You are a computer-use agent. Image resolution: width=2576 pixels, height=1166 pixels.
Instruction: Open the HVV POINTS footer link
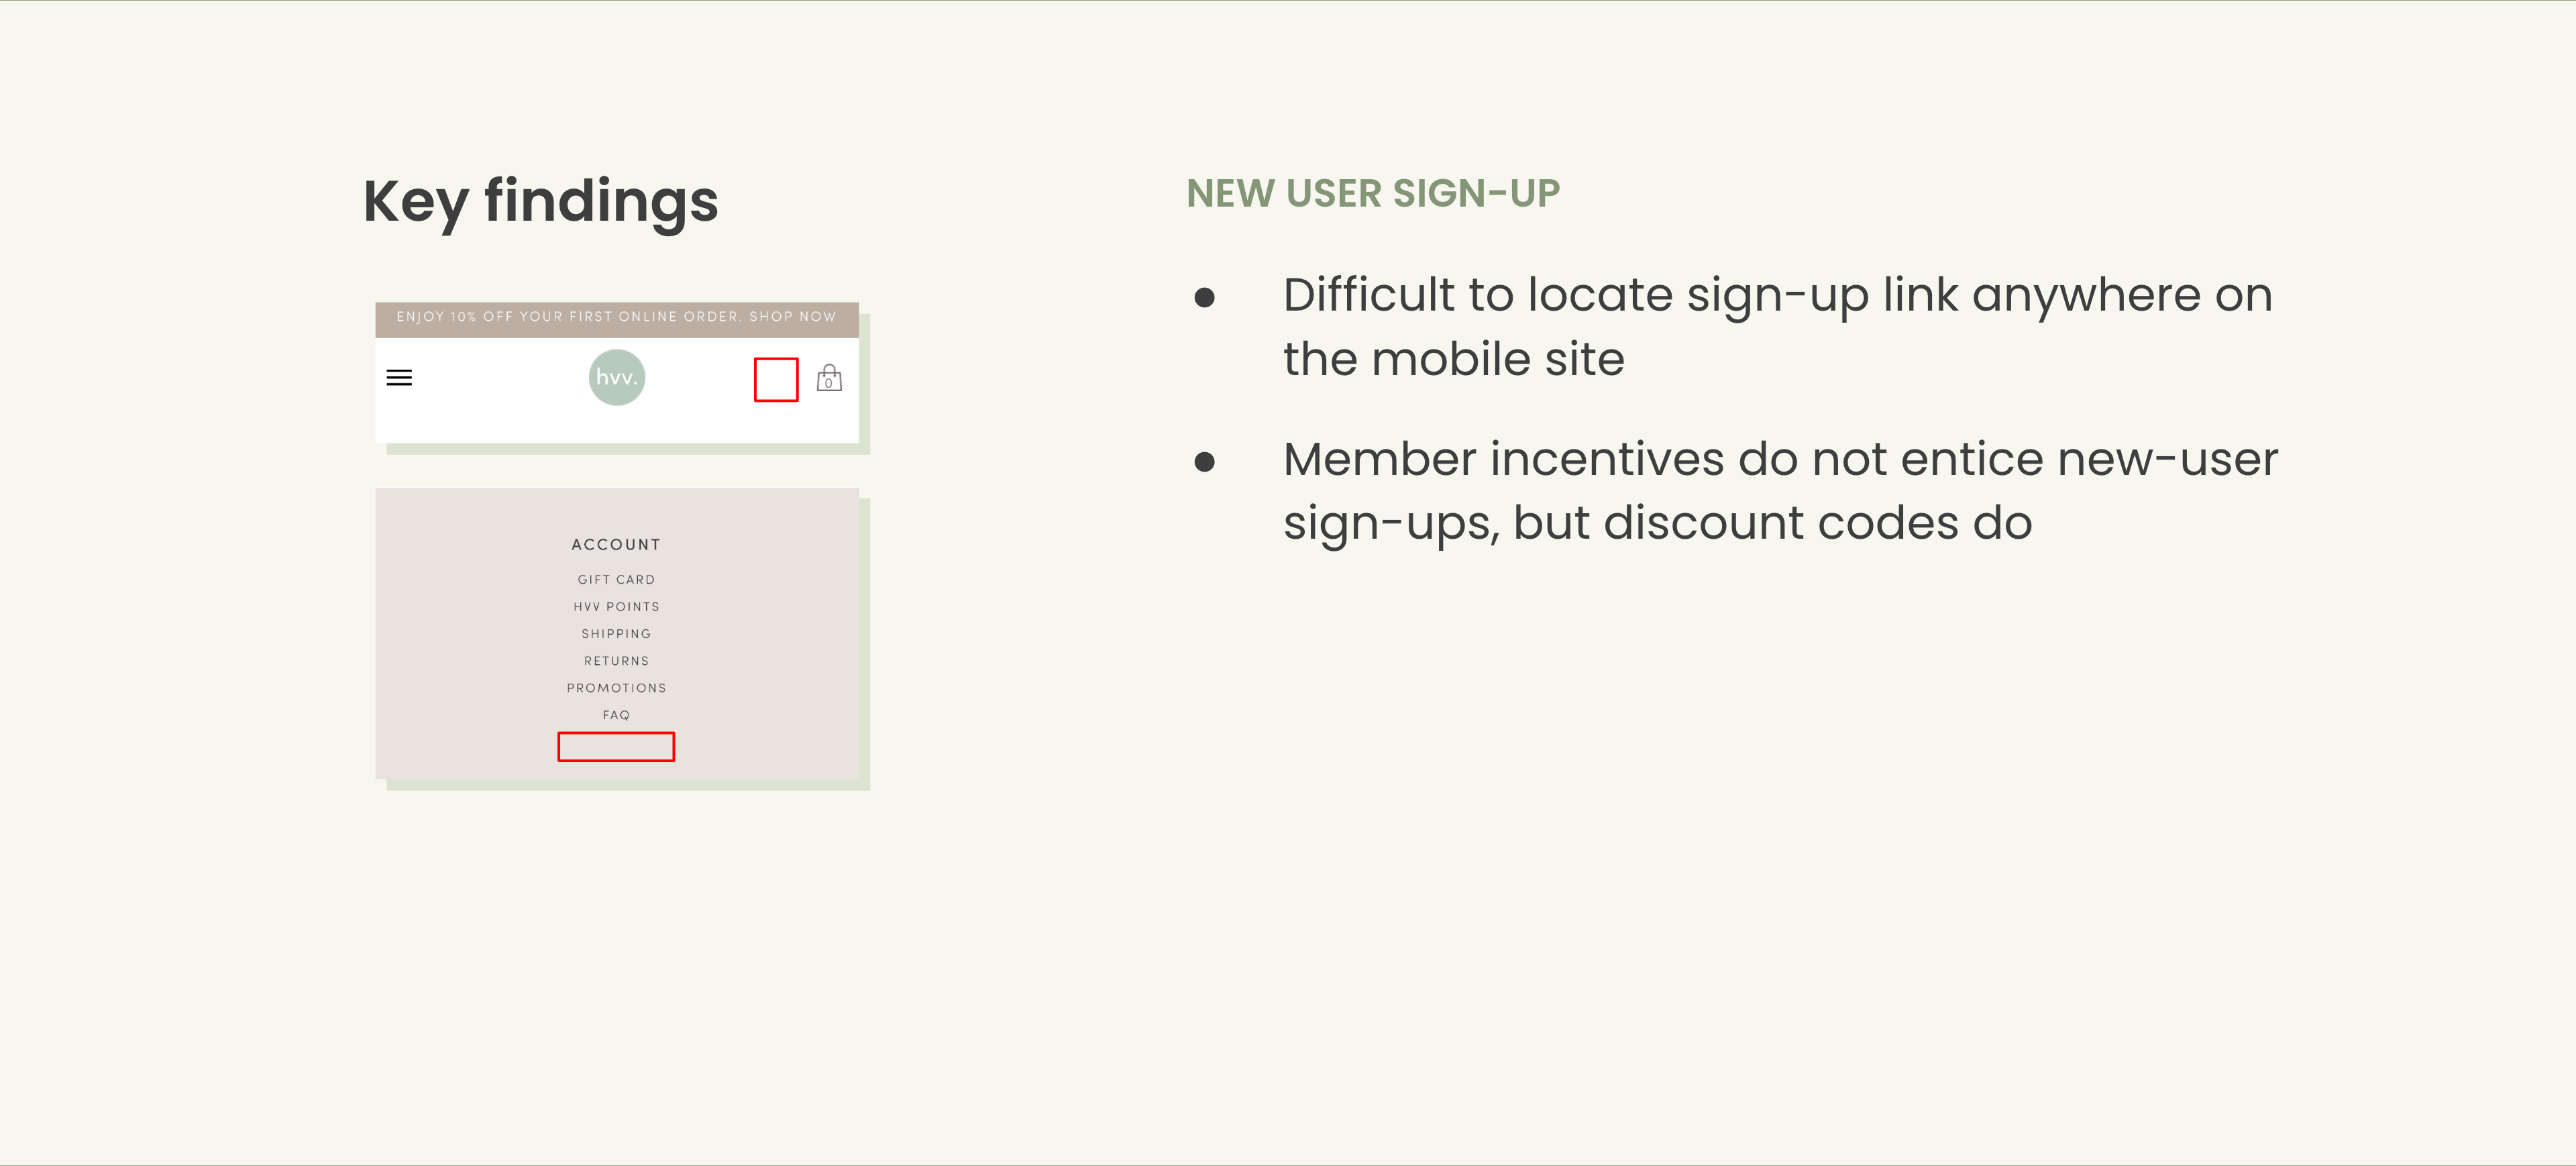(x=616, y=607)
